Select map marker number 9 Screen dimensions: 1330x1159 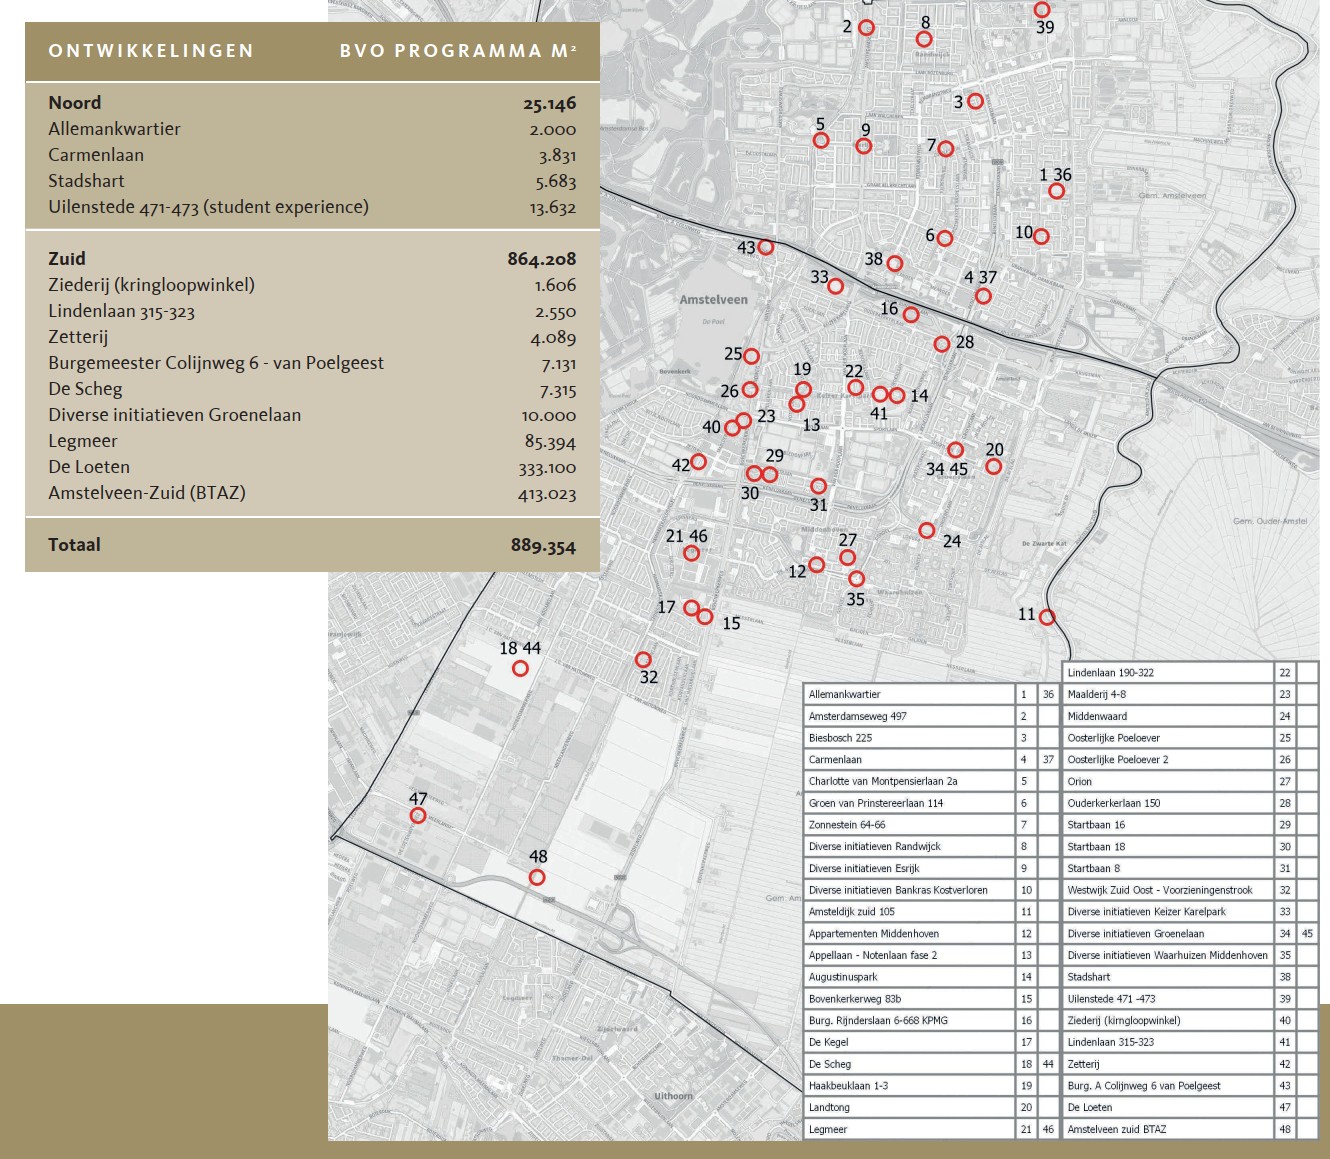pos(864,146)
